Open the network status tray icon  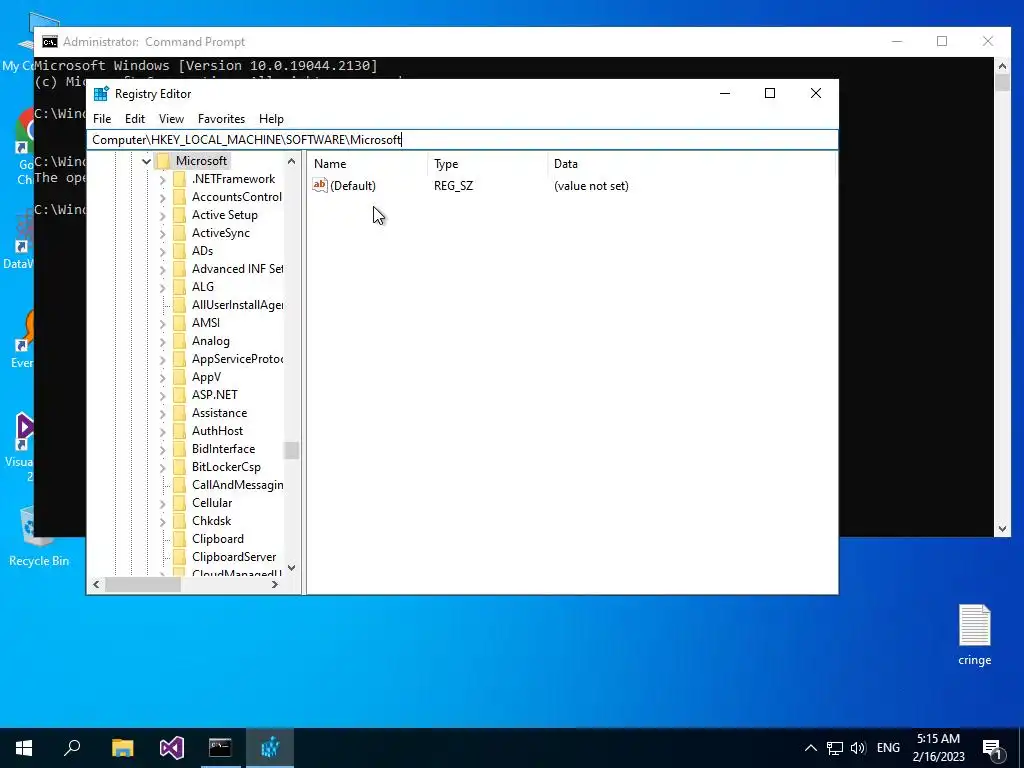coord(835,748)
